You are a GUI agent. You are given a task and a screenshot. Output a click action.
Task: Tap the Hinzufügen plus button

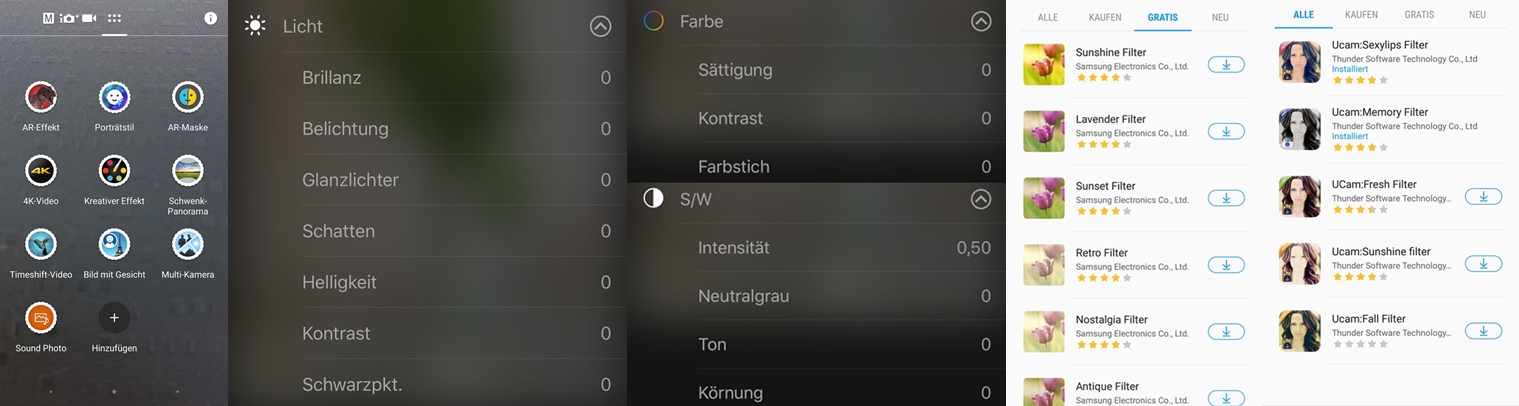[114, 318]
